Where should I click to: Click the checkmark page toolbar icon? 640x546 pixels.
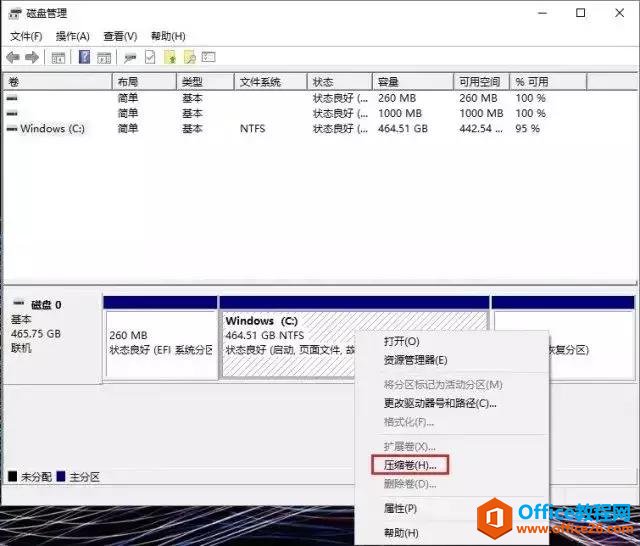click(x=150, y=58)
